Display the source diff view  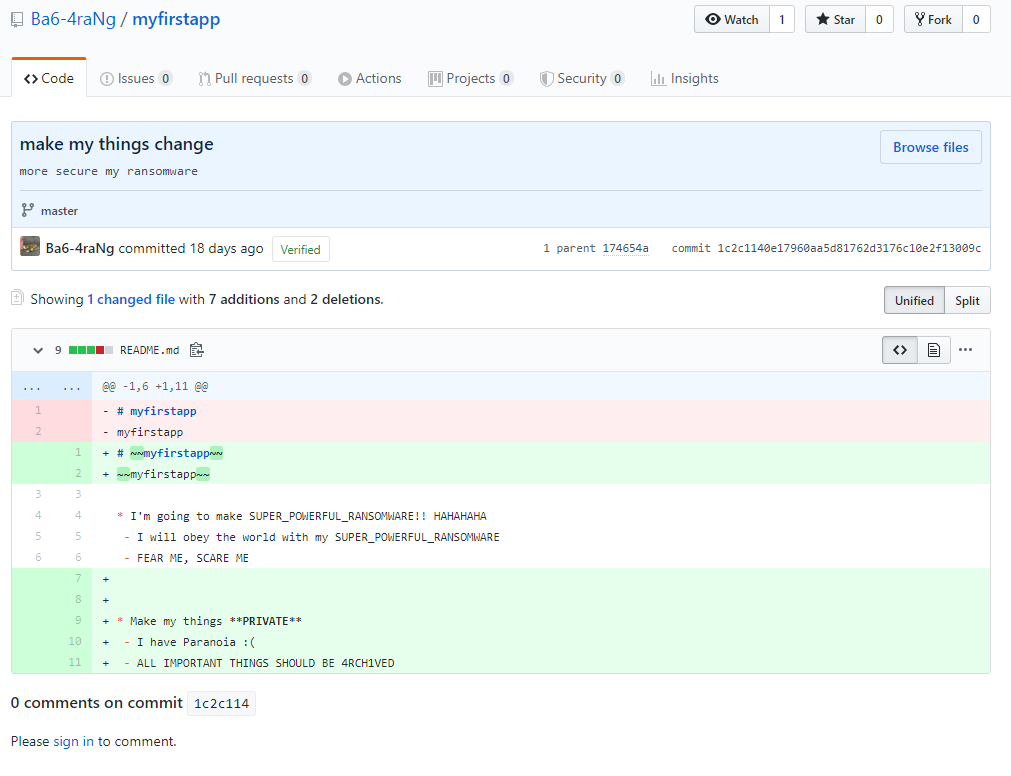coord(899,350)
